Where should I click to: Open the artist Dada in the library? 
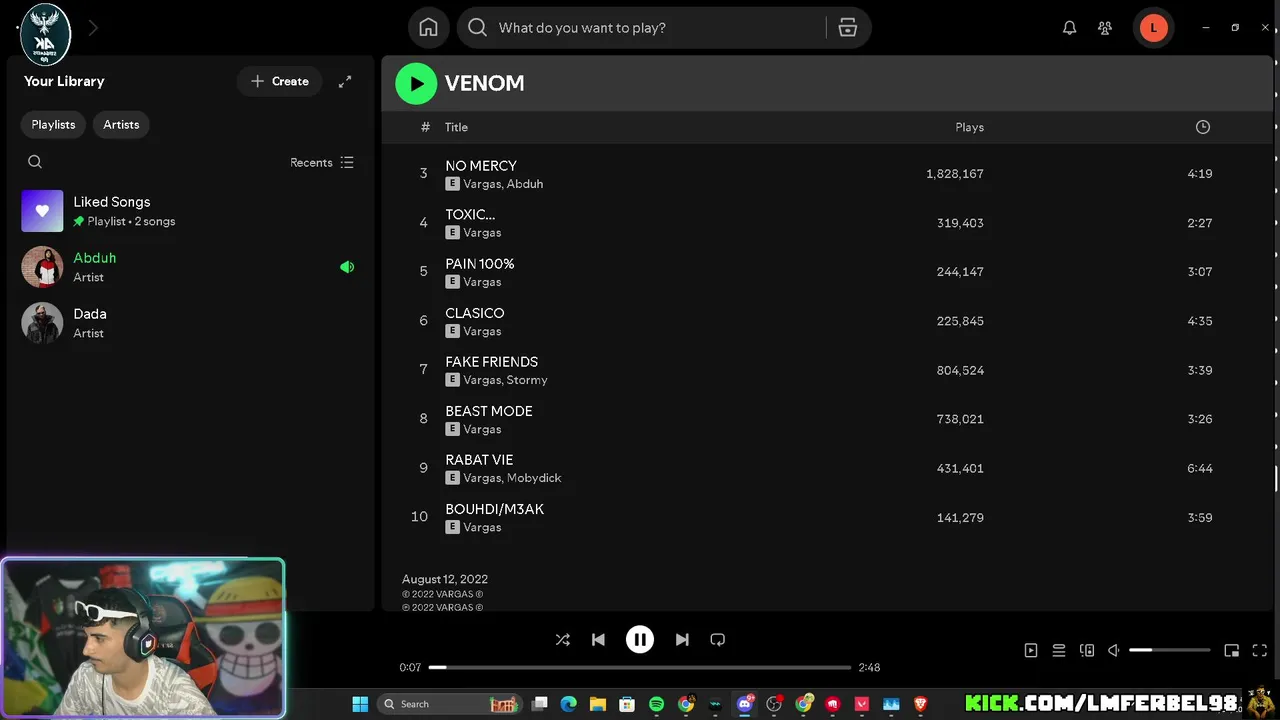(x=190, y=323)
